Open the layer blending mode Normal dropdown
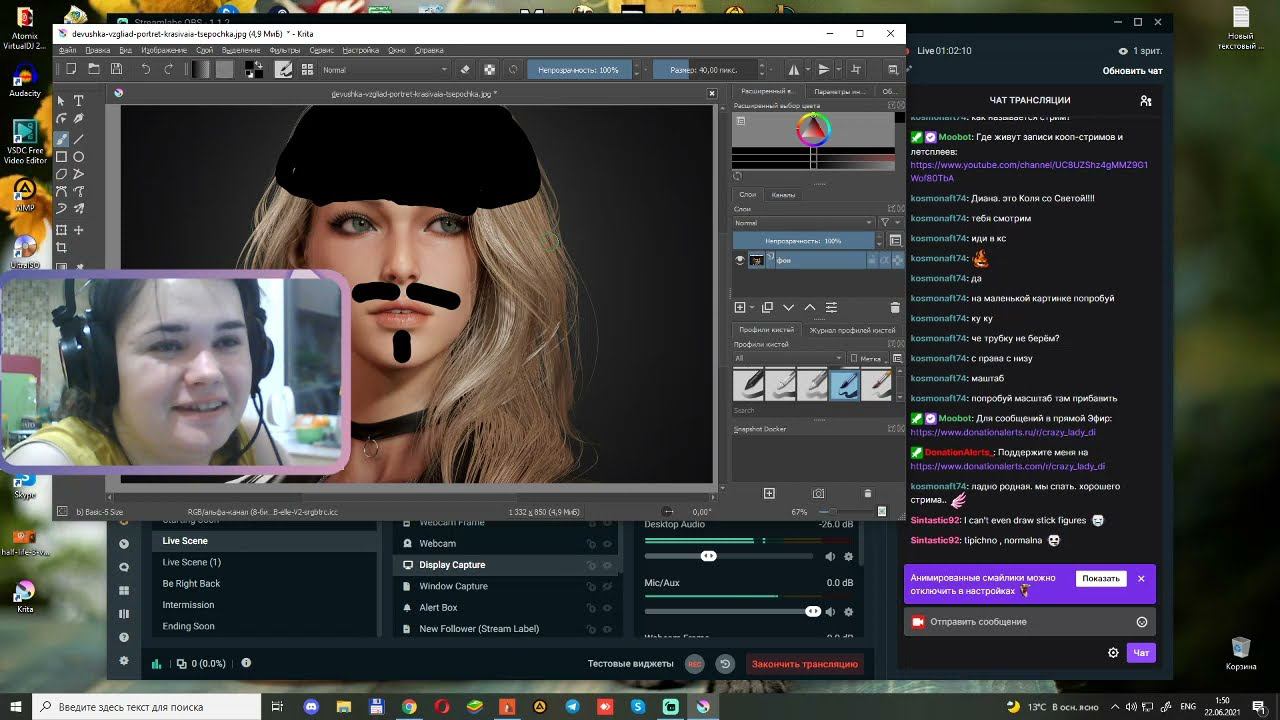Viewport: 1280px width, 720px height. (x=803, y=223)
